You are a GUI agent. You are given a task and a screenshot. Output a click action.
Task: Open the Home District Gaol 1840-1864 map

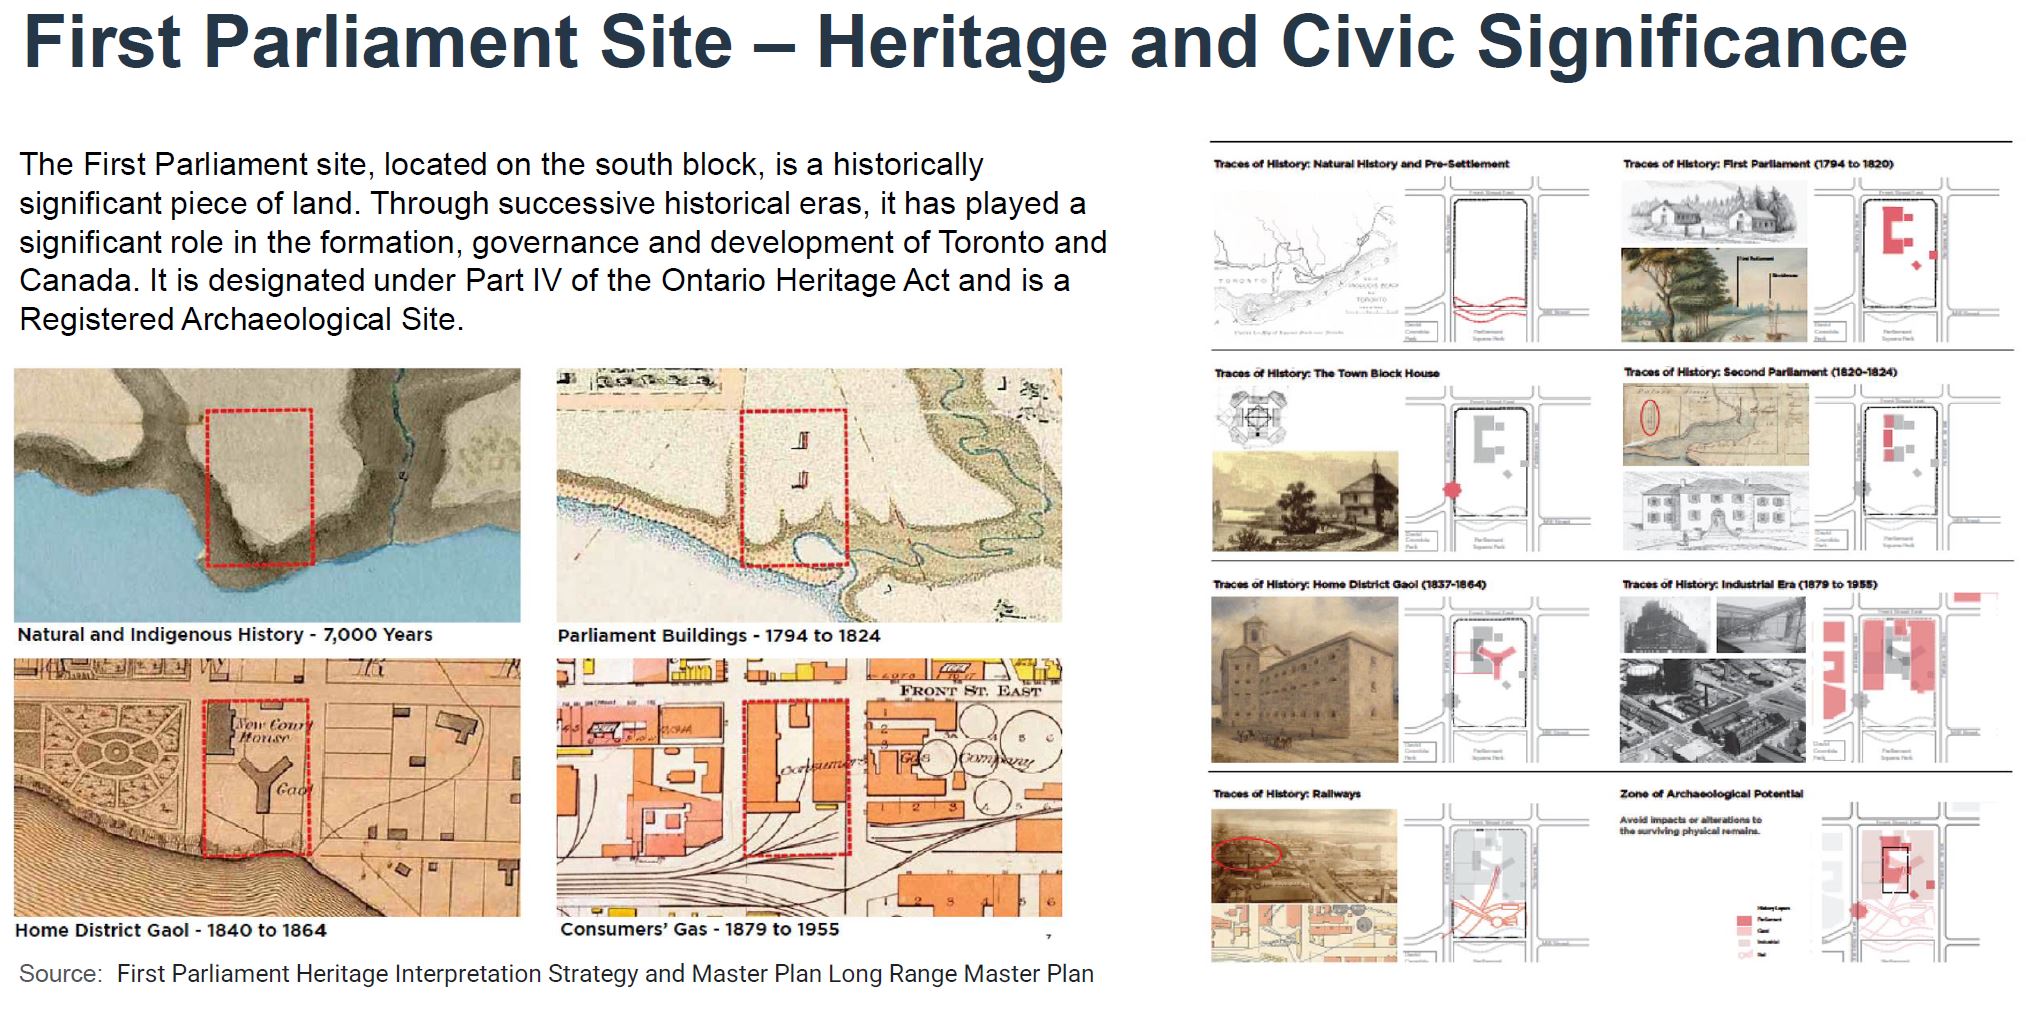tap(267, 786)
